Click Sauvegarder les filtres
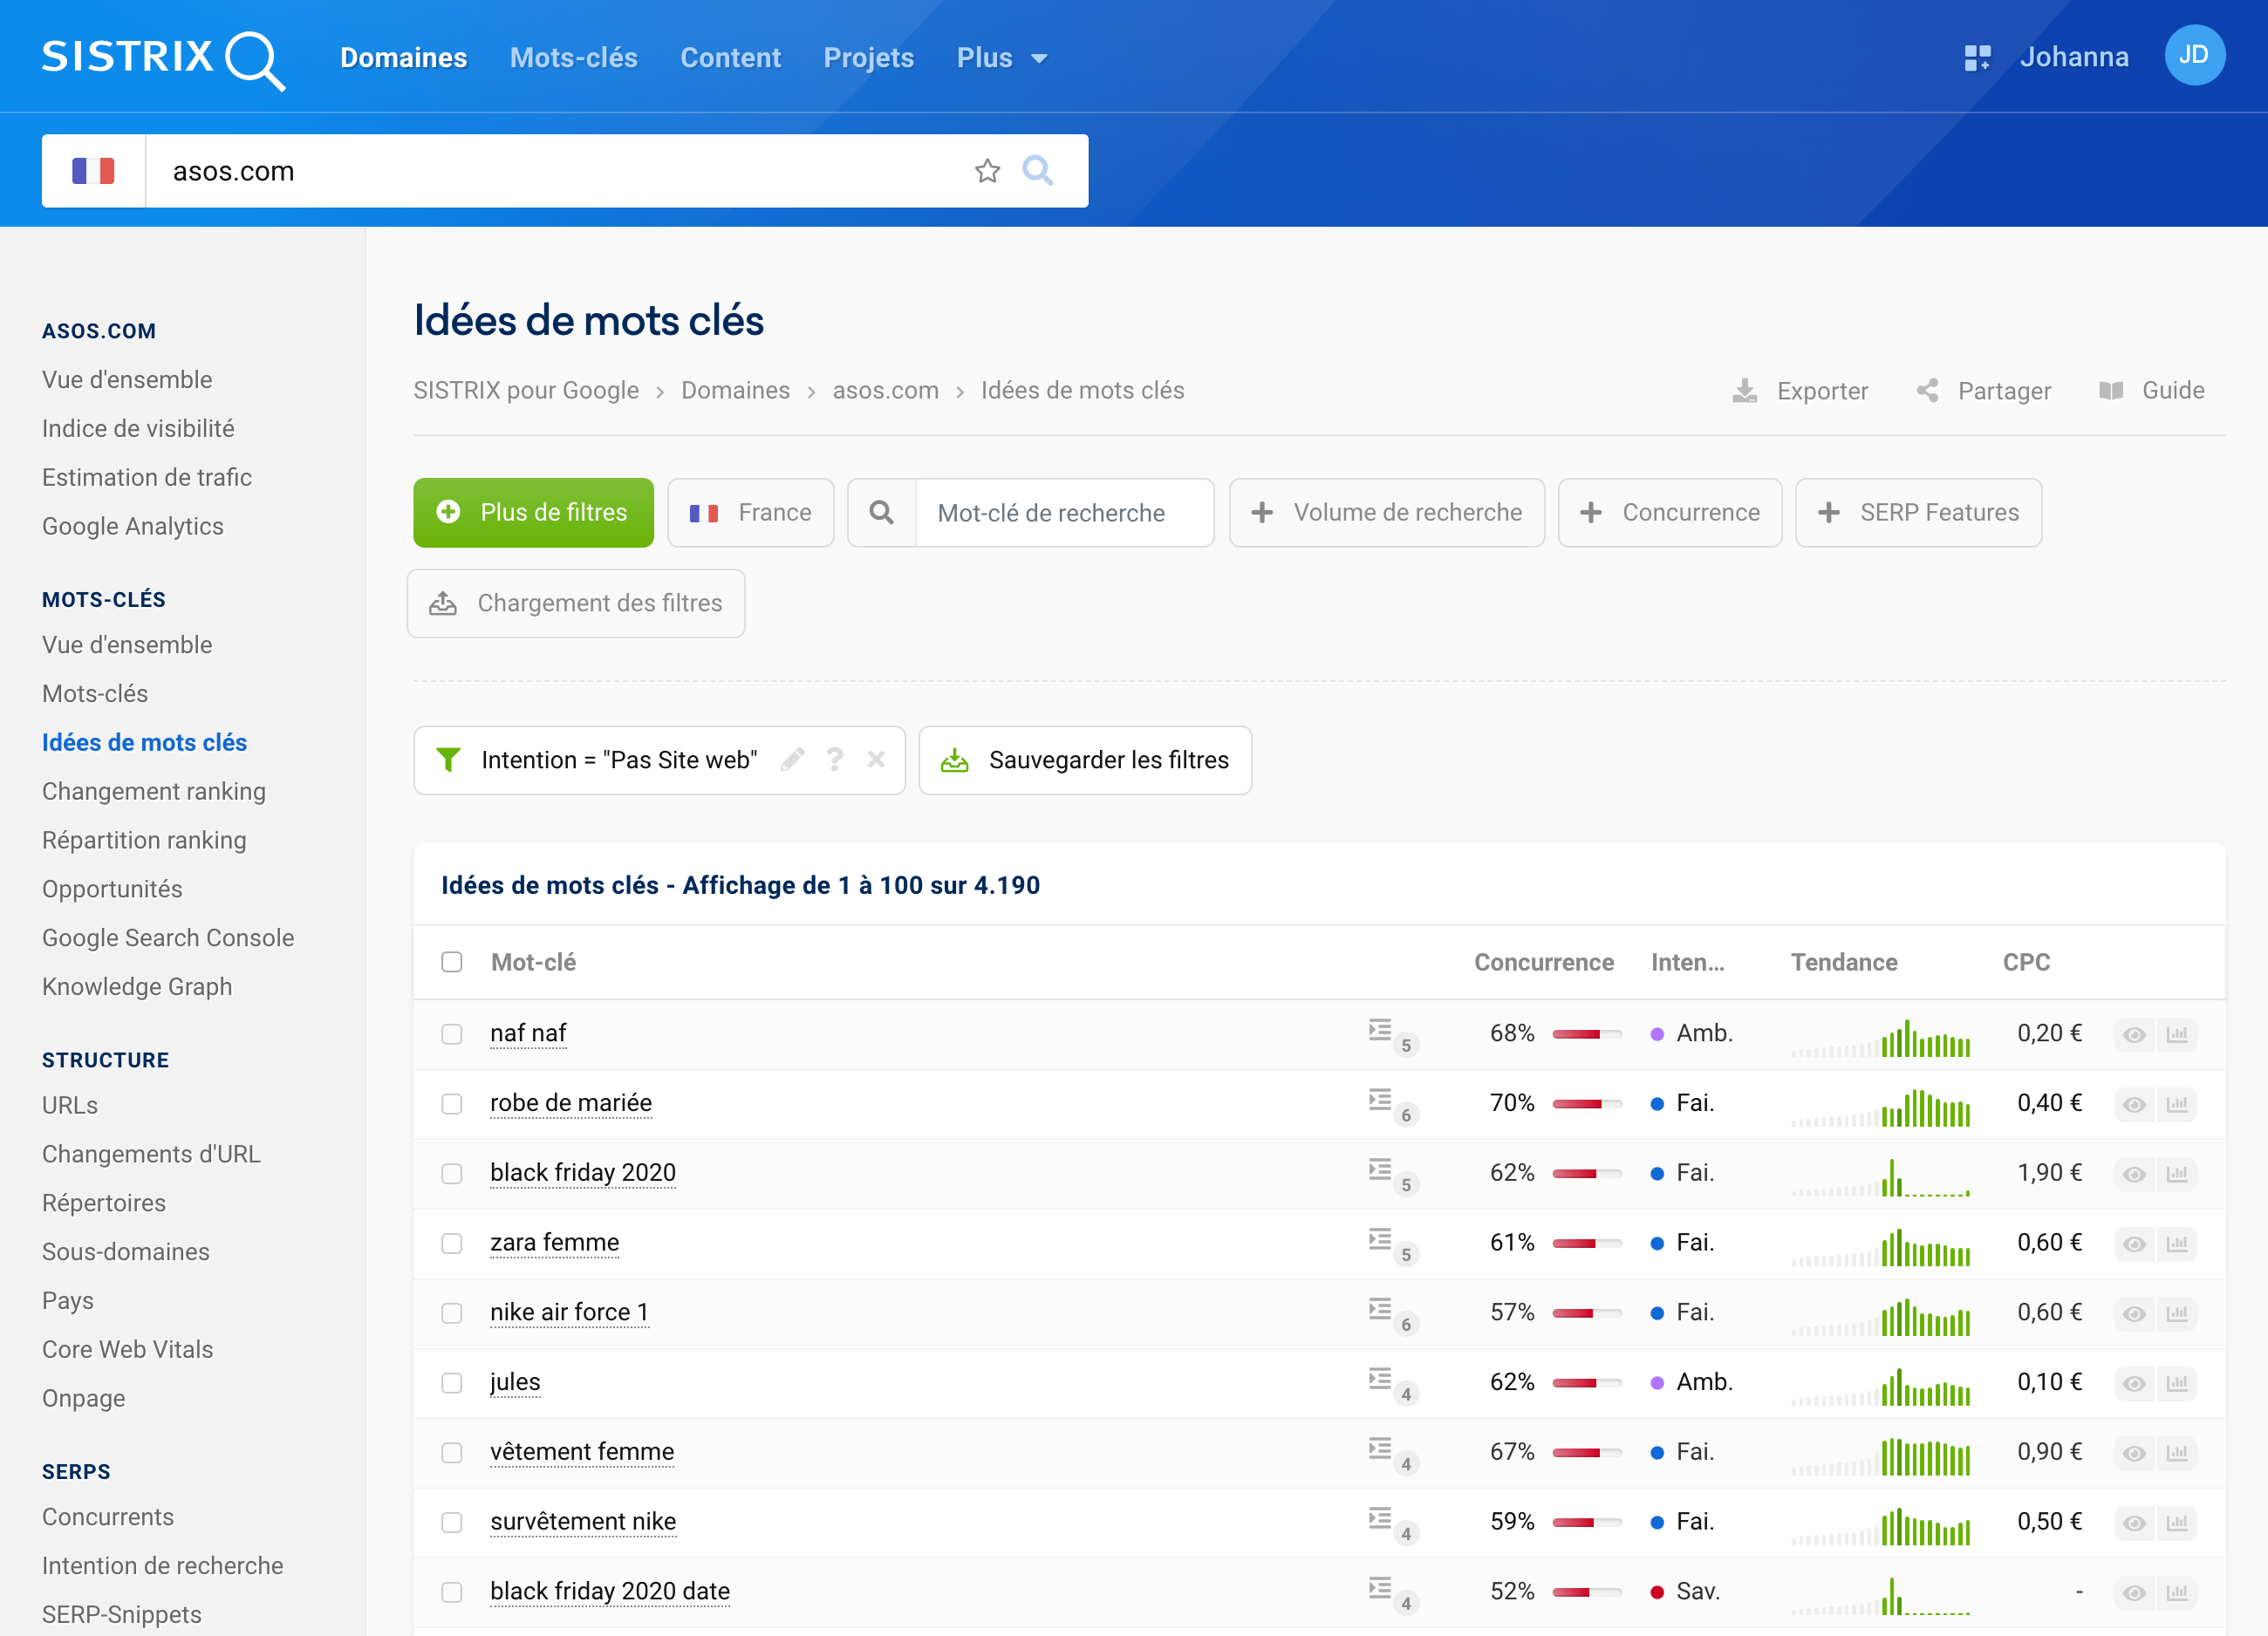Image resolution: width=2268 pixels, height=1636 pixels. click(x=1085, y=760)
